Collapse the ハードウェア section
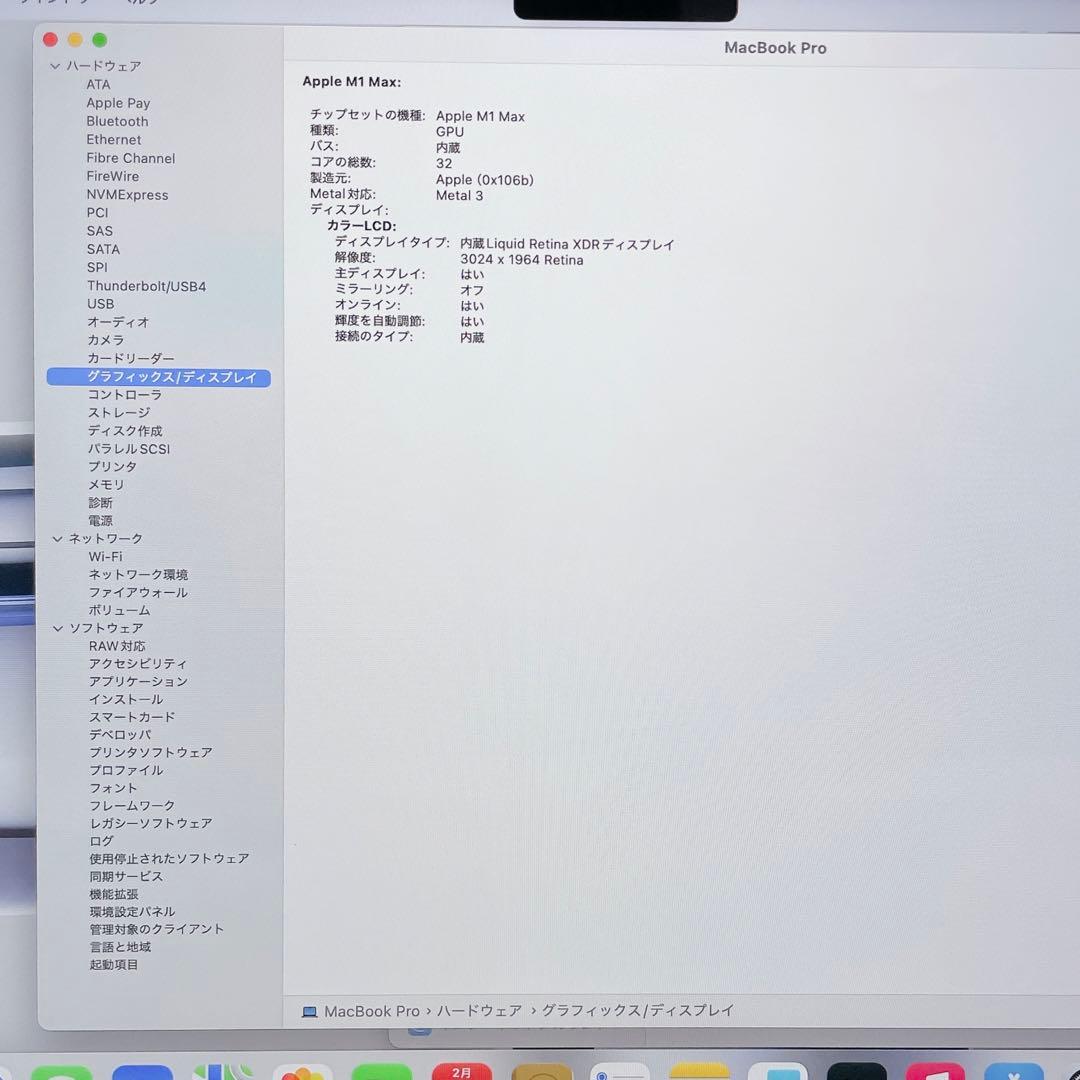The width and height of the screenshot is (1080, 1080). point(57,66)
